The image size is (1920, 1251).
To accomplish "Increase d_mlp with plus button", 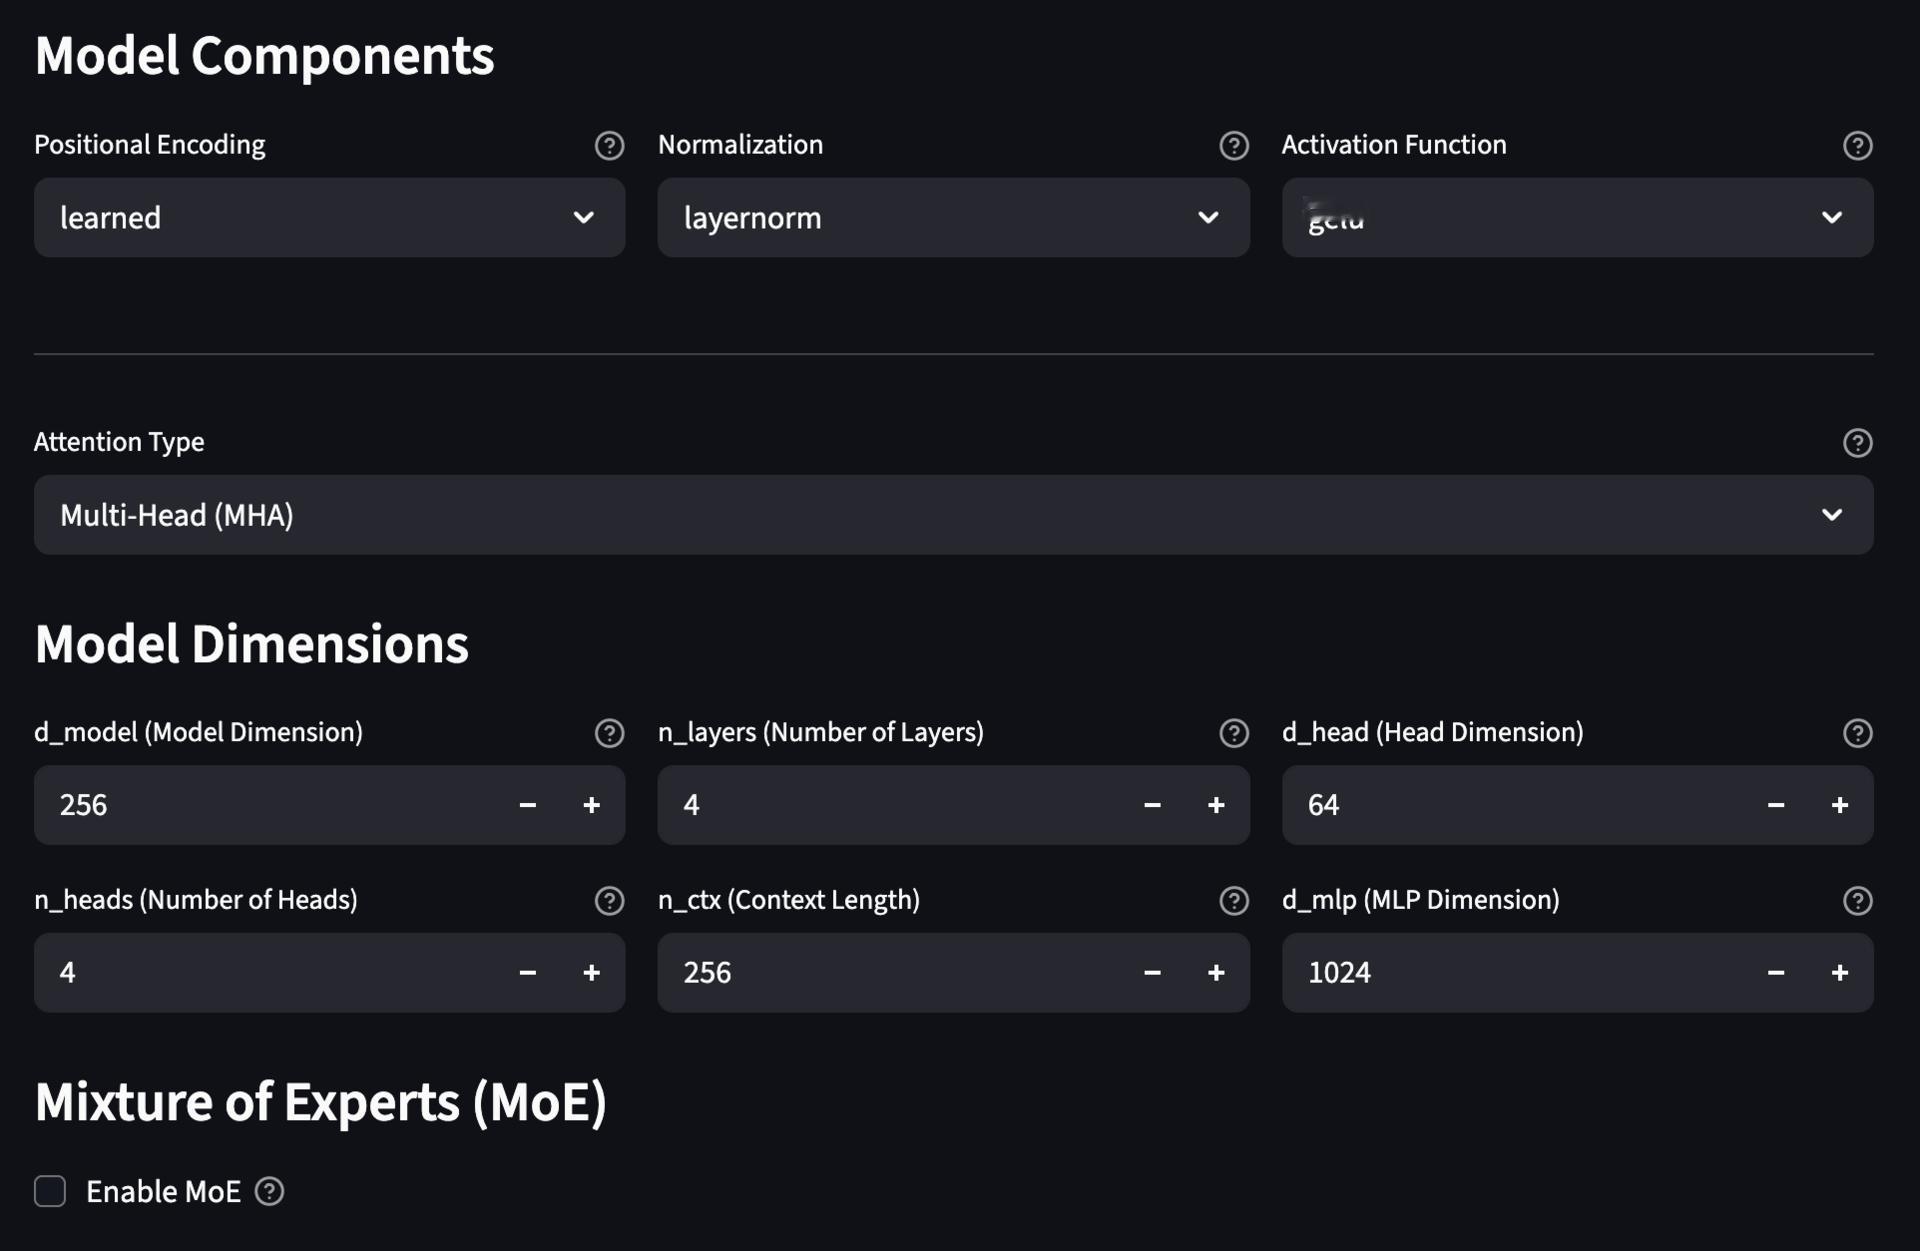I will pos(1839,973).
